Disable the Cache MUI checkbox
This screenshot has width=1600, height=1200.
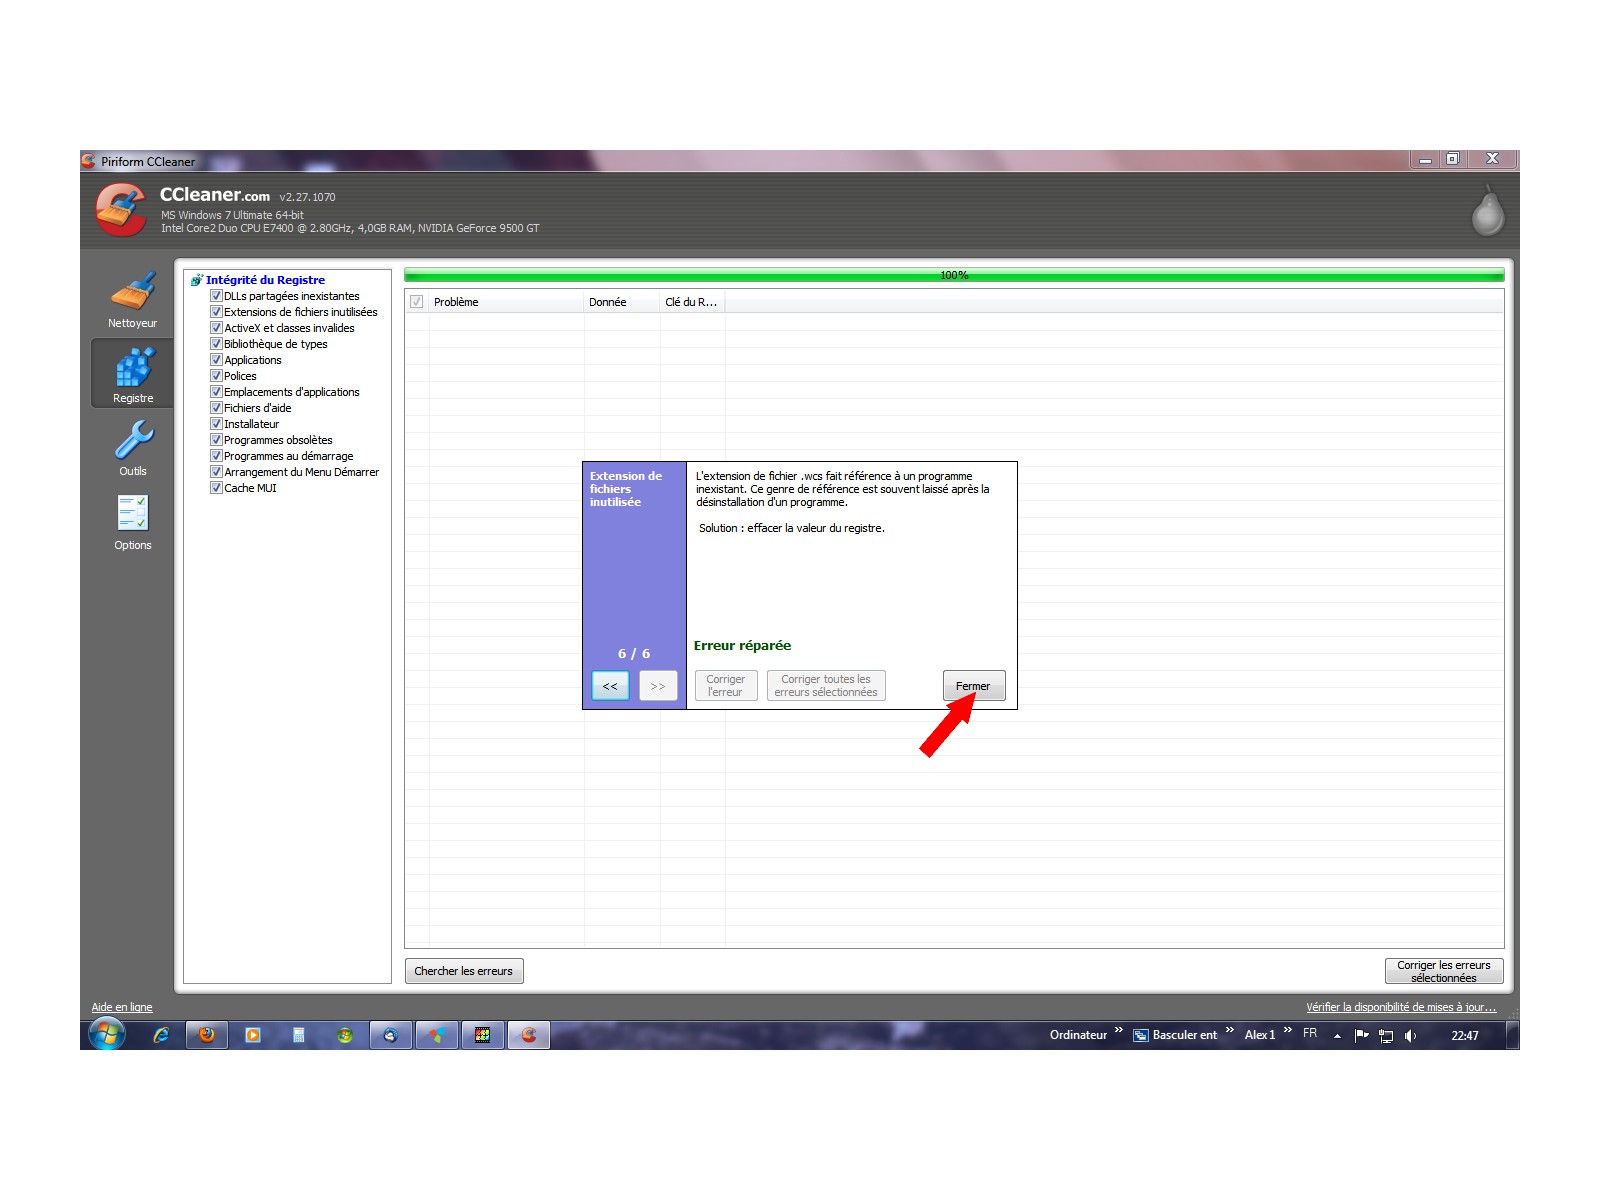point(216,488)
